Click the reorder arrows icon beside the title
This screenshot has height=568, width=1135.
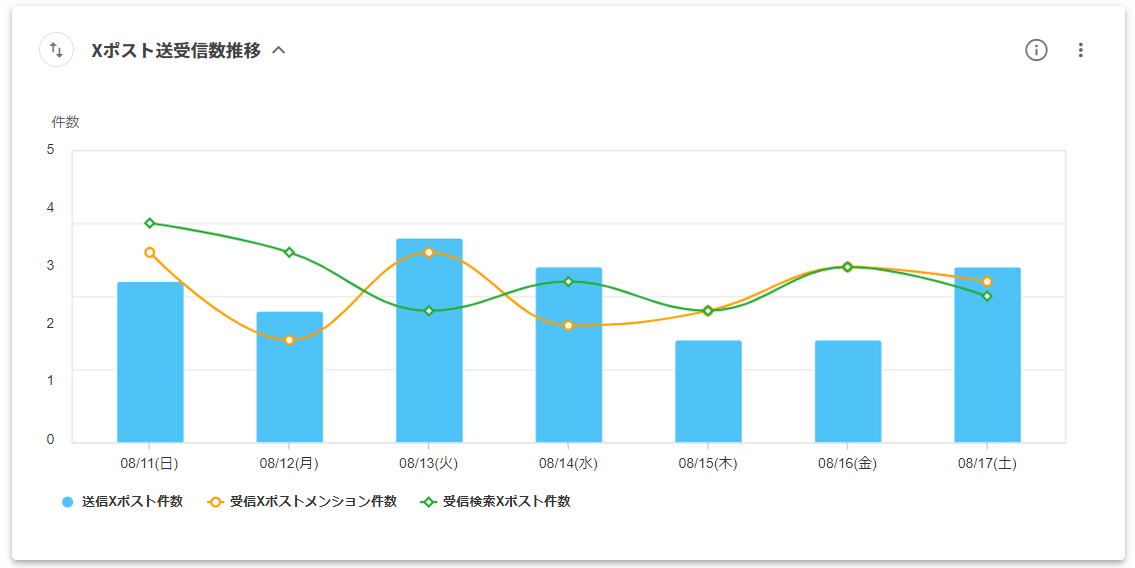(56, 50)
